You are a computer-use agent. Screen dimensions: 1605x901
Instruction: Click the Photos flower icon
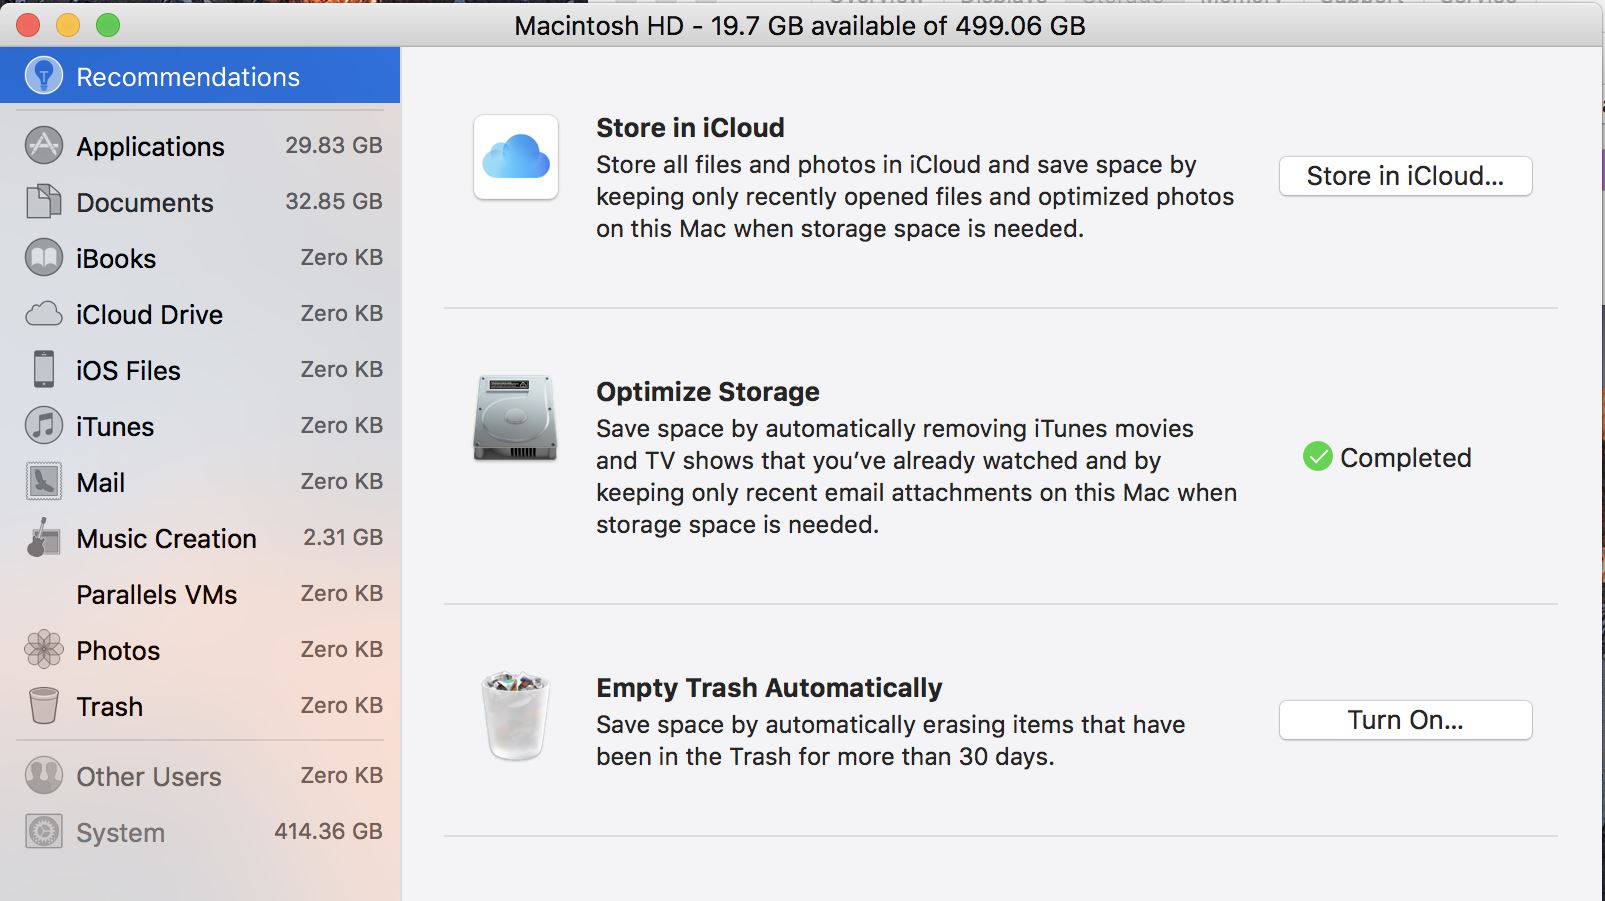pos(44,650)
